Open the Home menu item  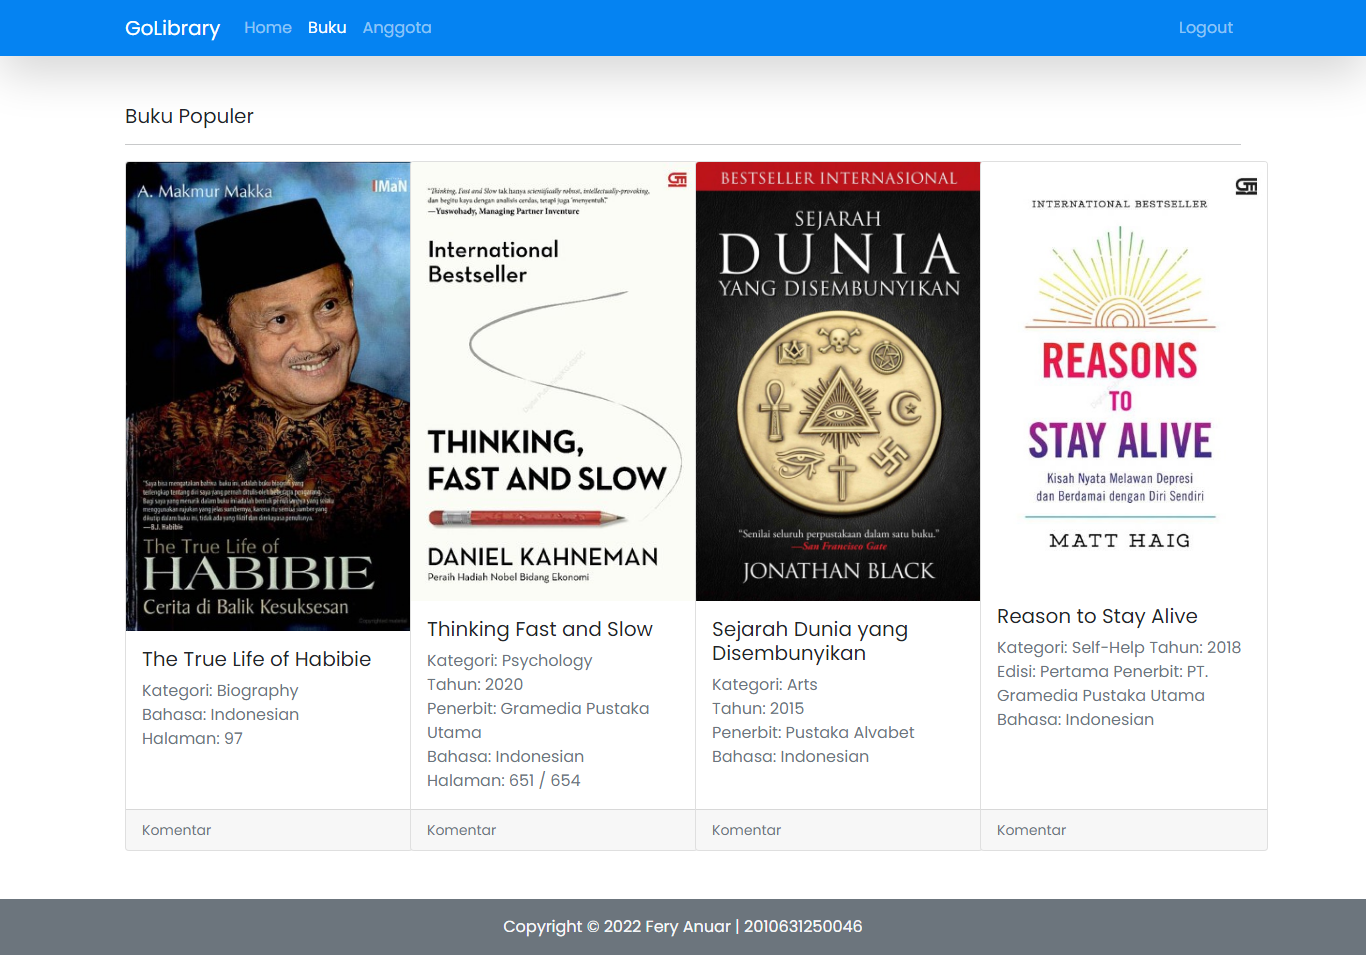(267, 27)
